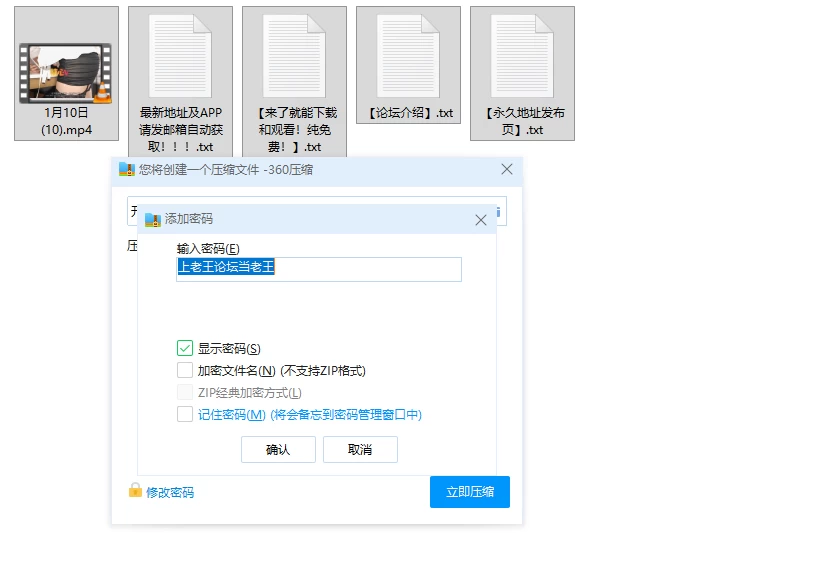
Task: Click the 360压缩 icon in the main dialog title
Action: (x=127, y=169)
